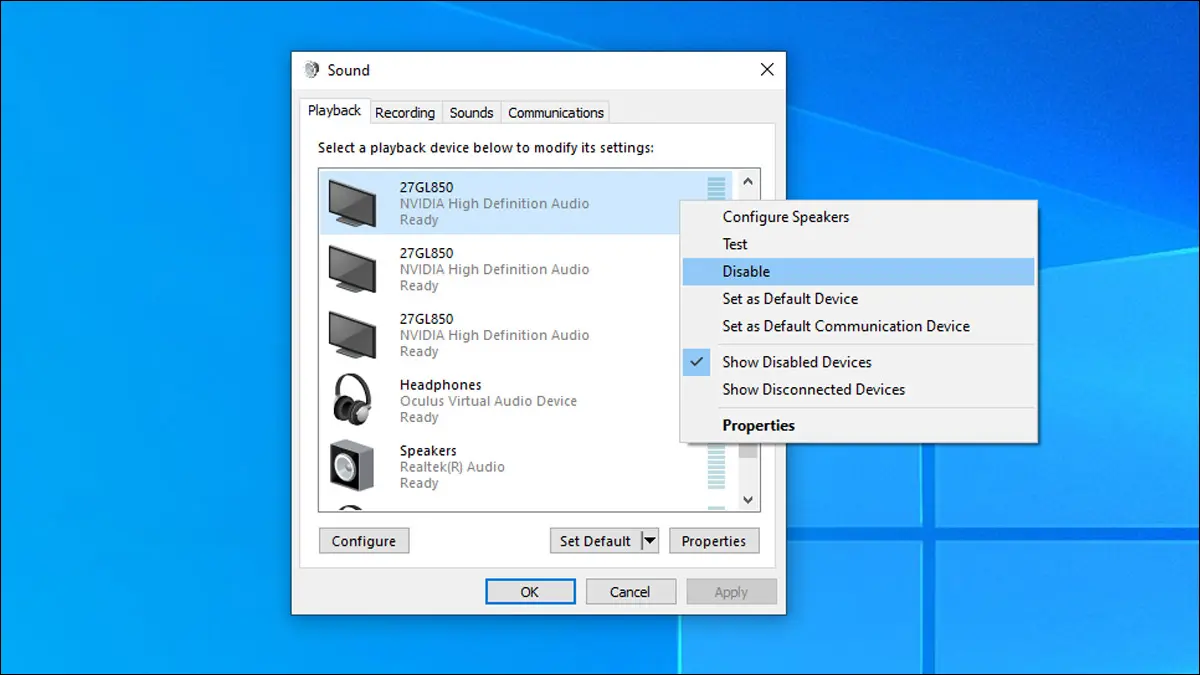Click the Set Default button
This screenshot has height=675, width=1200.
click(x=595, y=541)
